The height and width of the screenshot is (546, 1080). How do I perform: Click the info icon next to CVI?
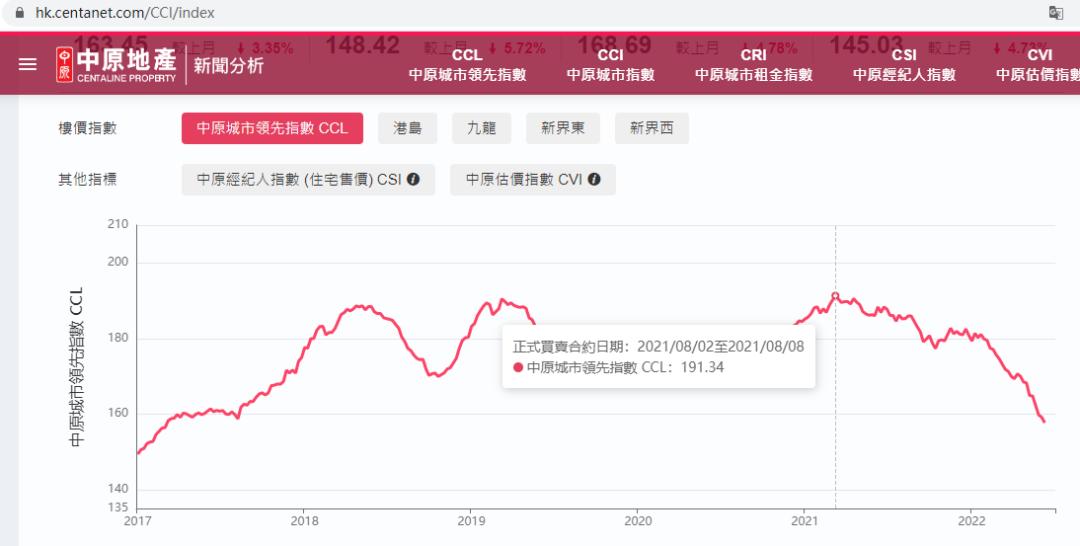coord(594,179)
